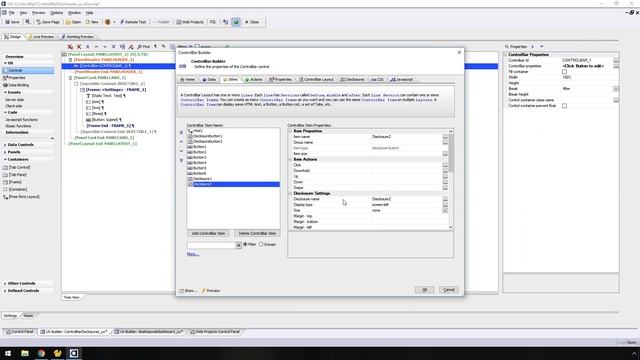Click the New toolbar button
The width and height of the screenshot is (640, 360).
coord(92,22)
